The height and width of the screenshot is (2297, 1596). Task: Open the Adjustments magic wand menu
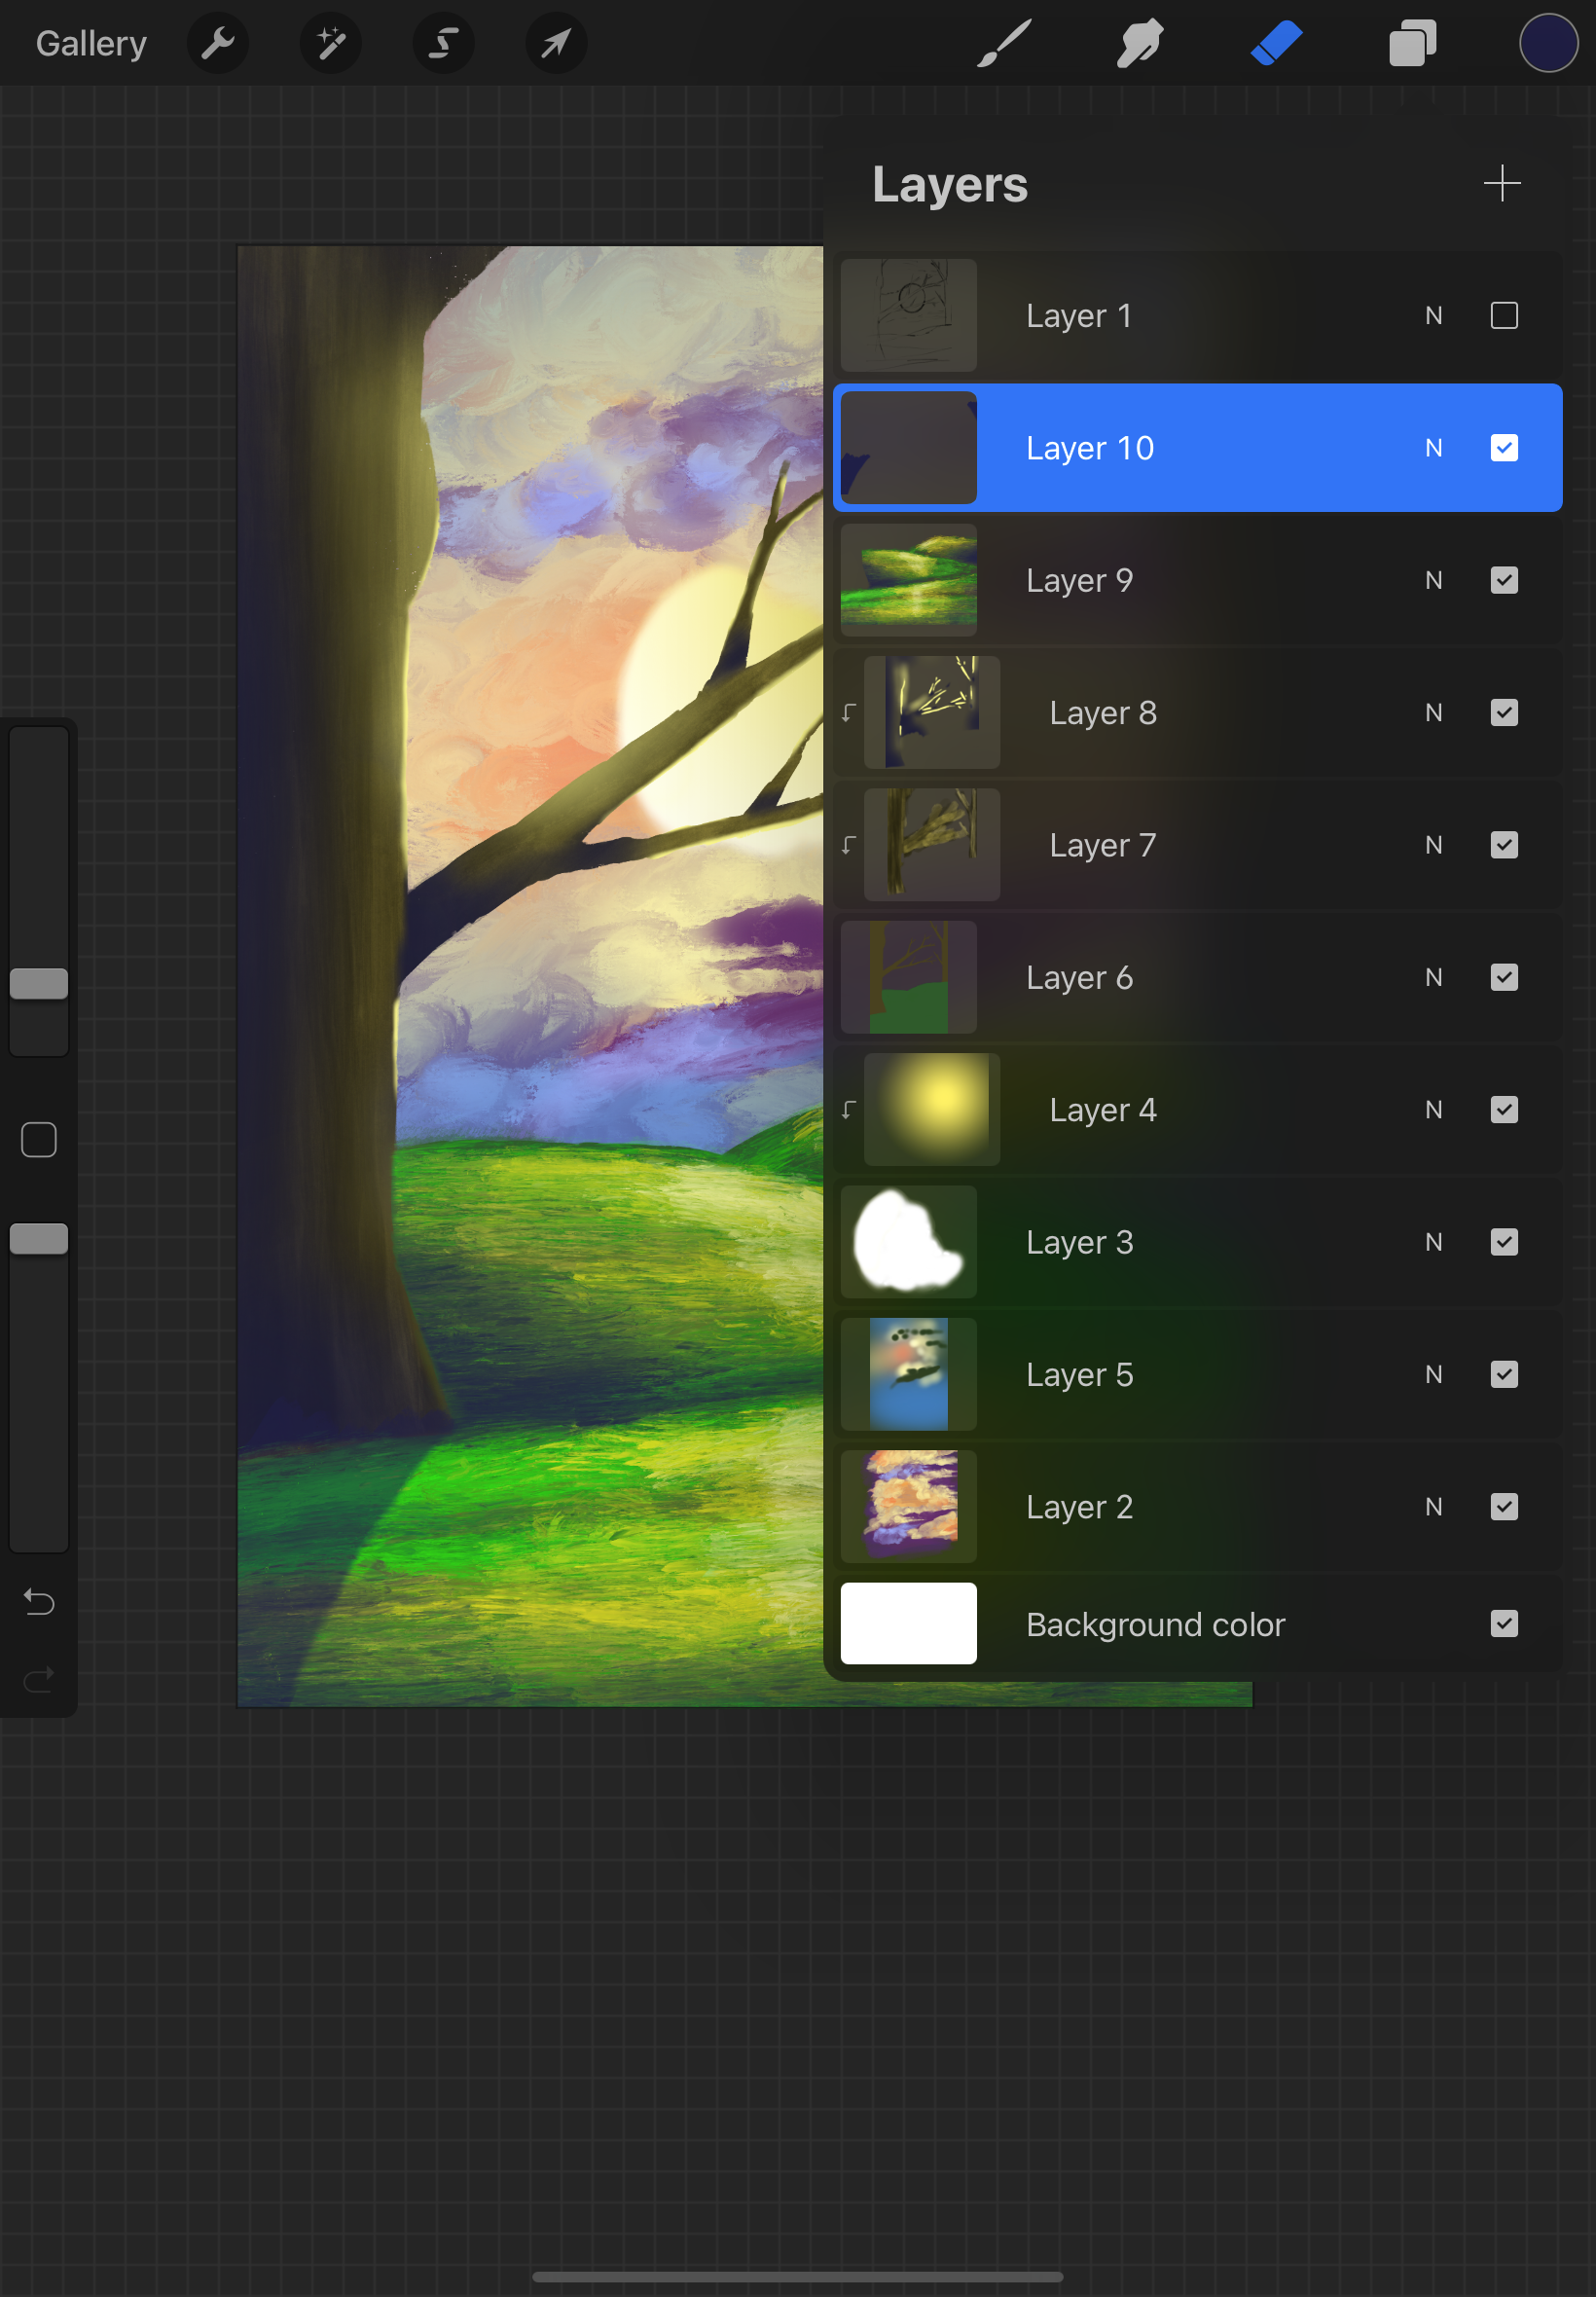(330, 42)
